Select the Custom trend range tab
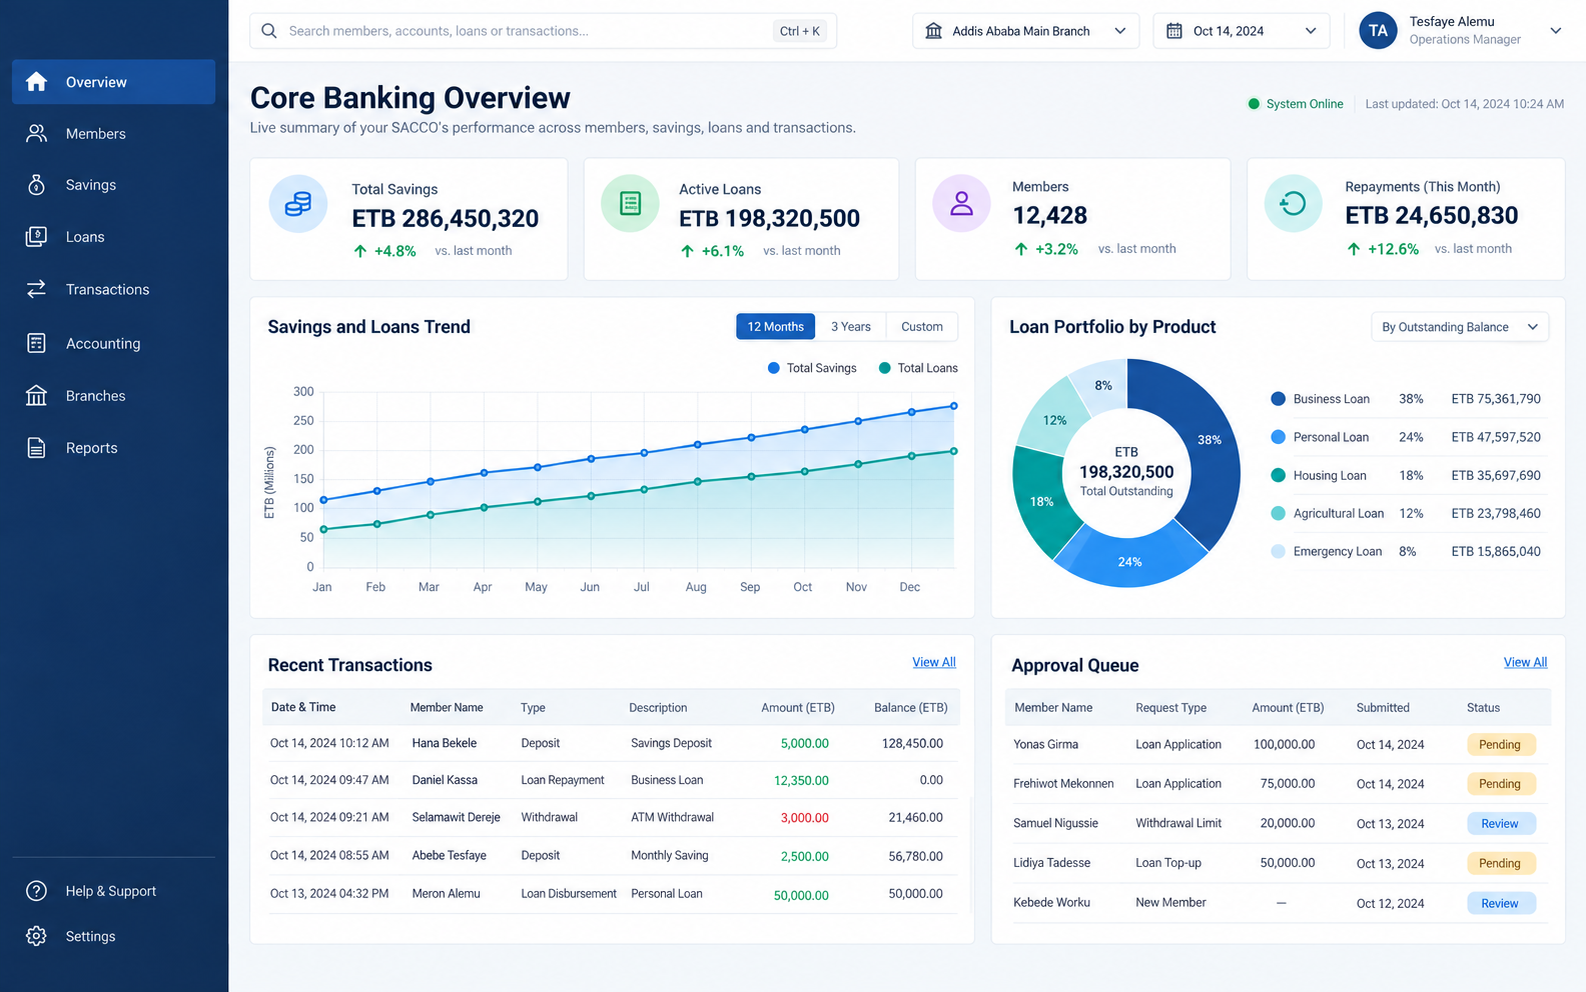The width and height of the screenshot is (1586, 992). [922, 327]
